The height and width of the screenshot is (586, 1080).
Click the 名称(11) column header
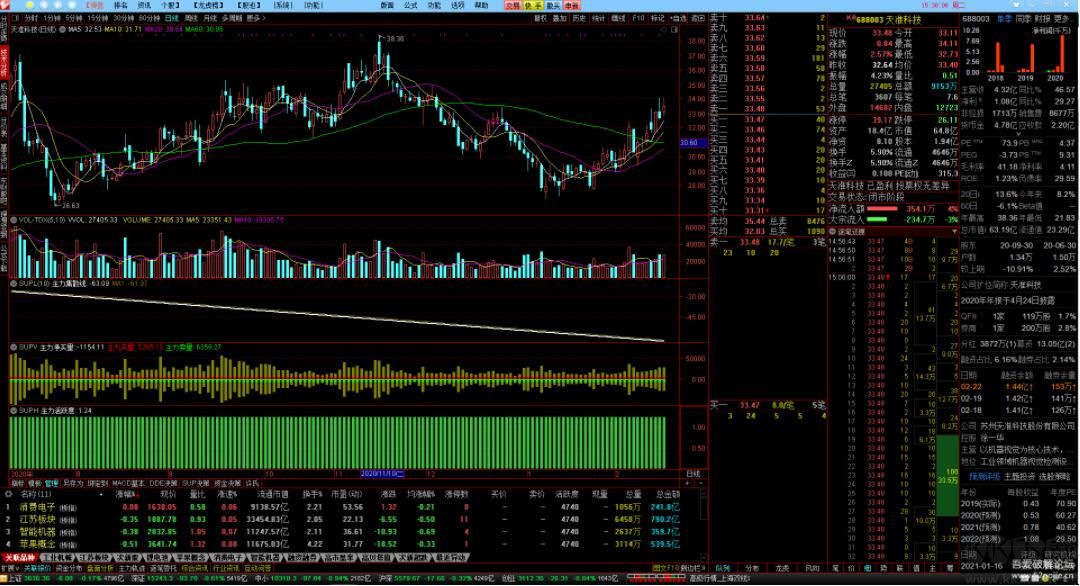click(37, 494)
